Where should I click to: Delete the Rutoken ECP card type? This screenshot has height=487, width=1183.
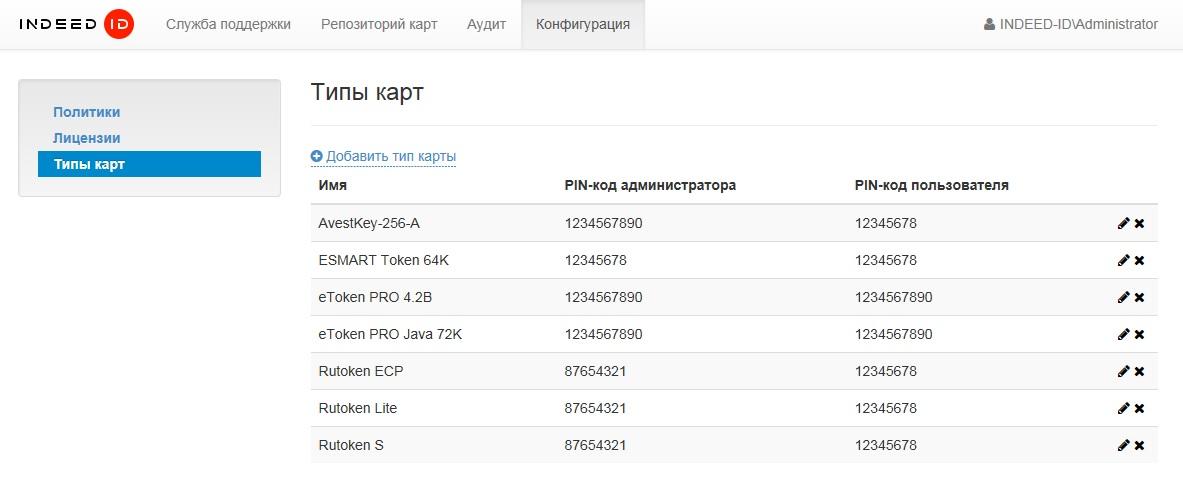tap(1139, 372)
